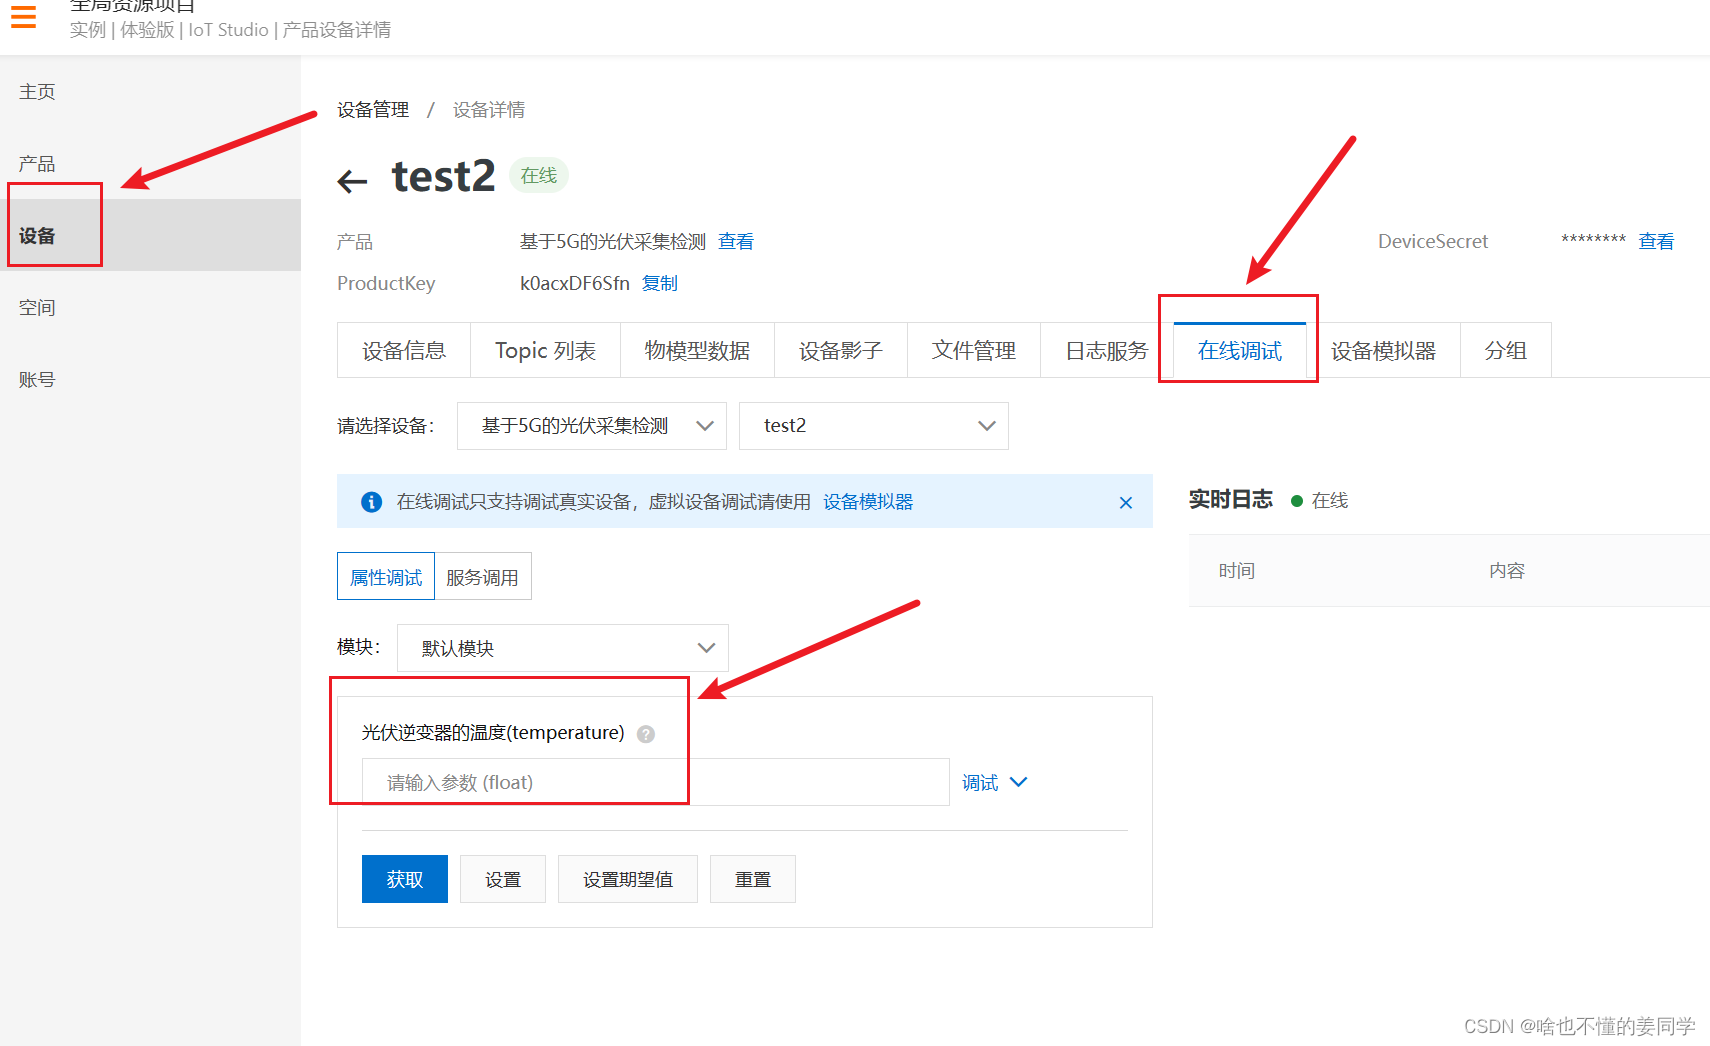1710x1046 pixels.
Task: Open the product selector dropdown 基于5G的光伏采集检测
Action: point(590,425)
